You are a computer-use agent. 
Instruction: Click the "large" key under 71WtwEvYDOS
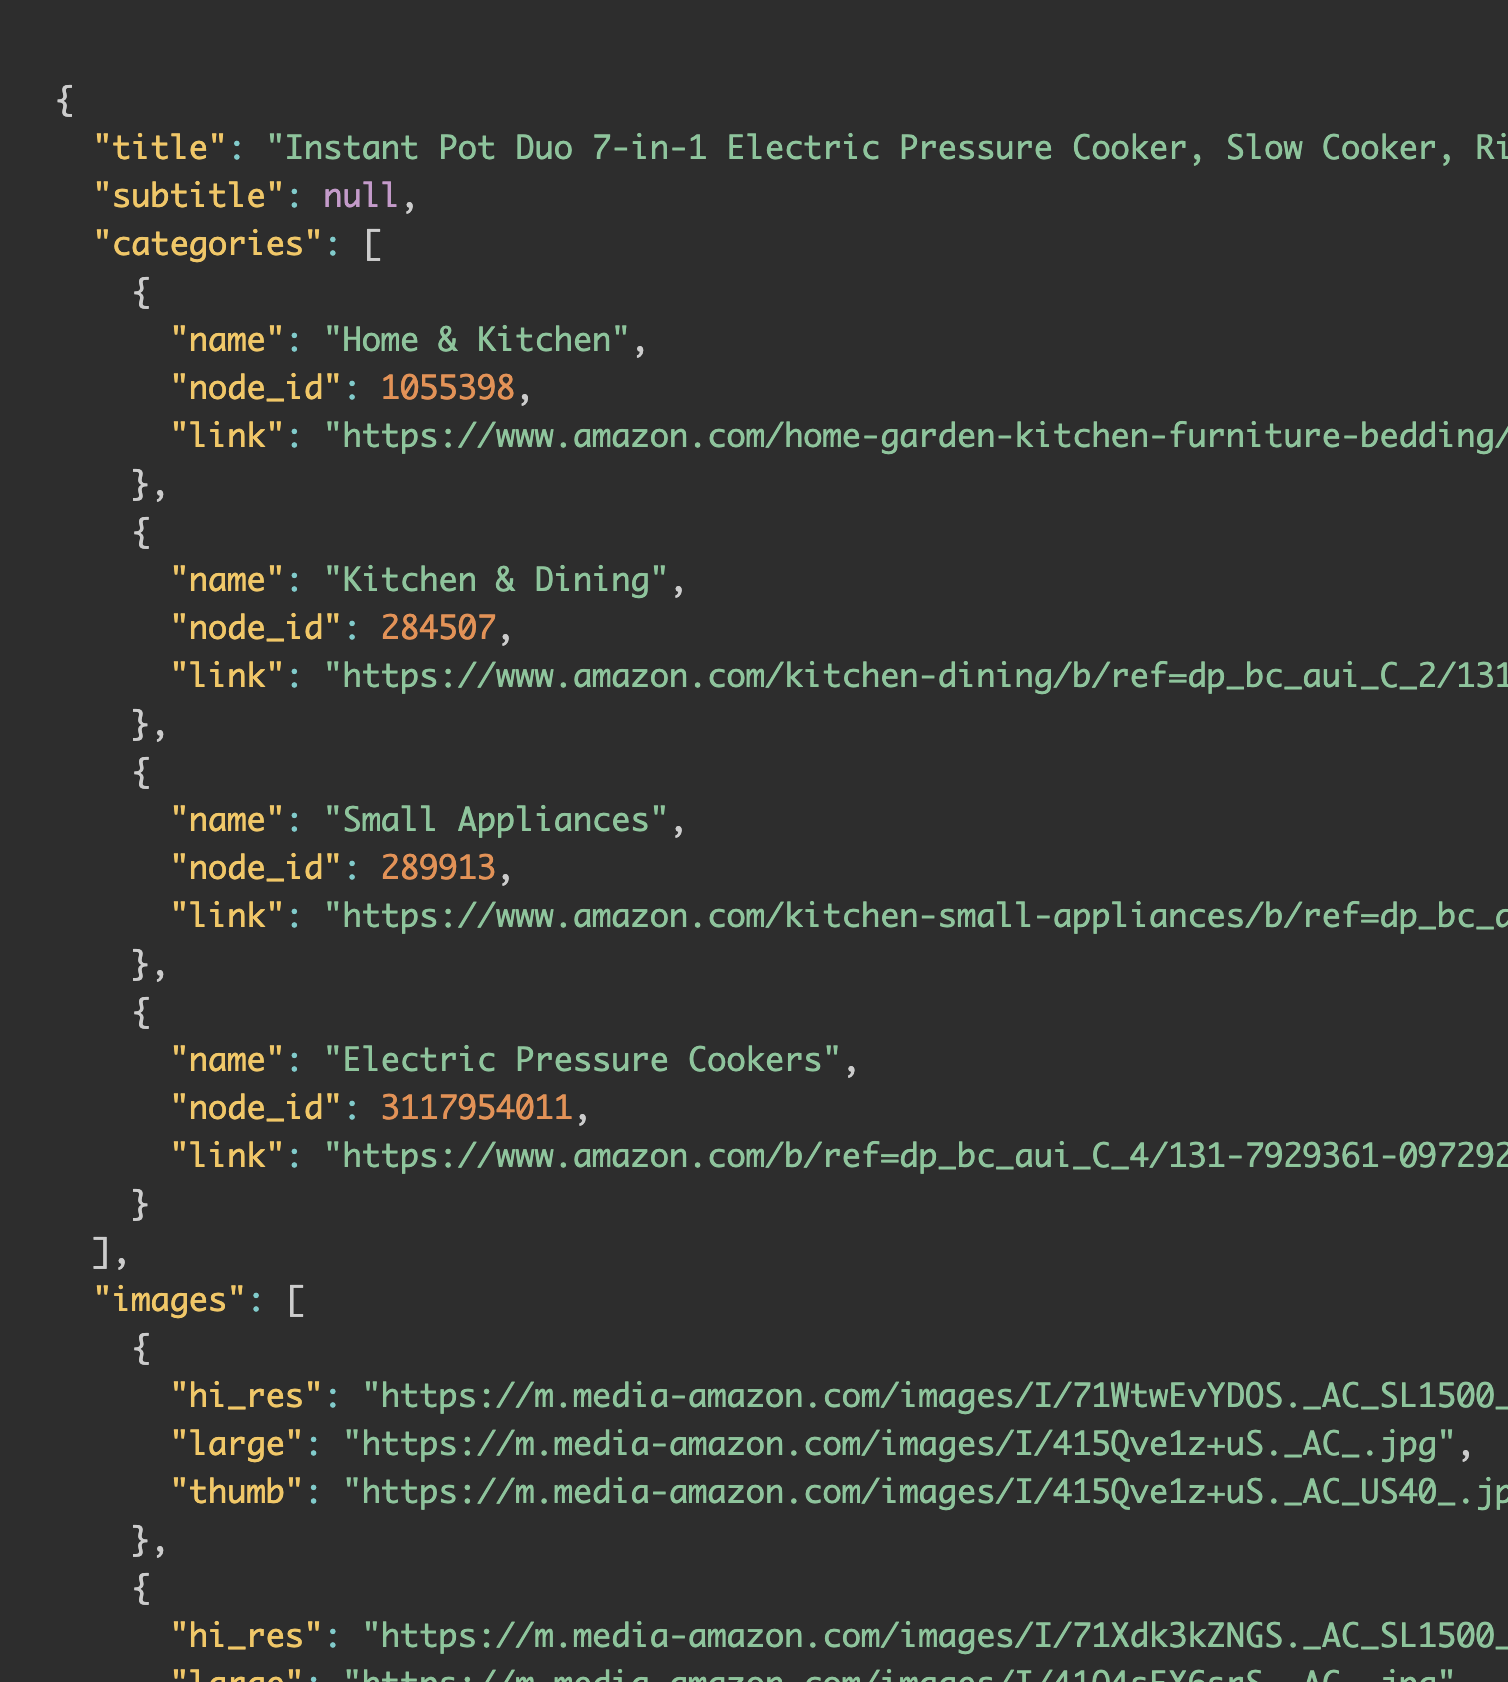tap(237, 1444)
